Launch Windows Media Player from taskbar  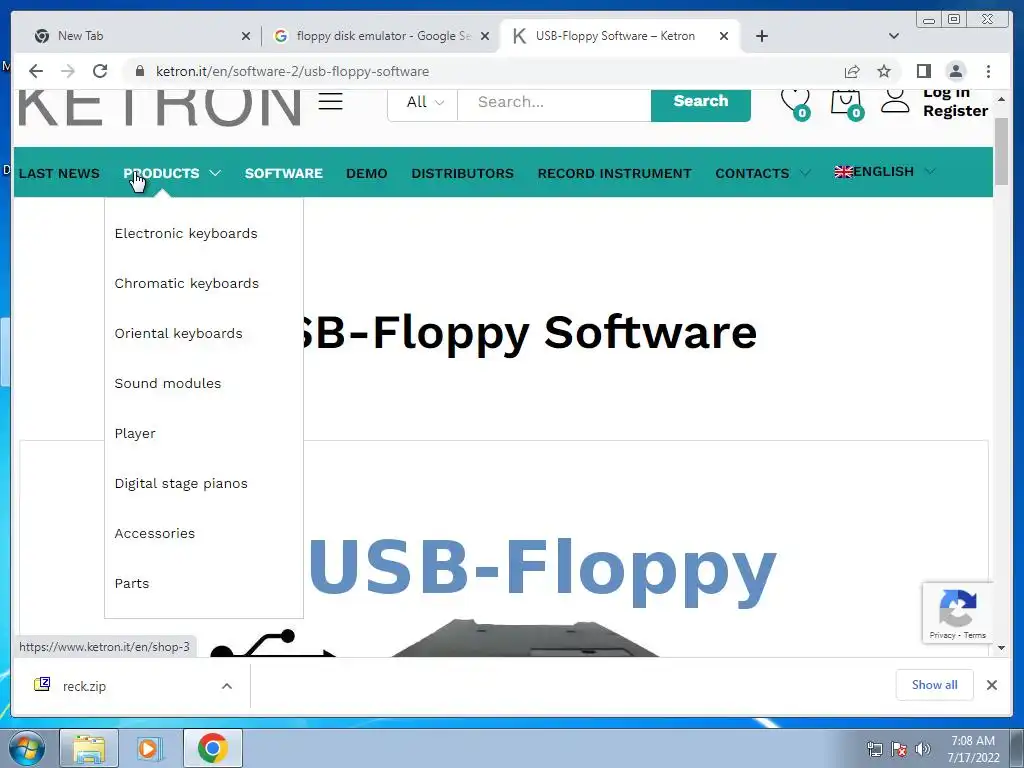[x=150, y=748]
